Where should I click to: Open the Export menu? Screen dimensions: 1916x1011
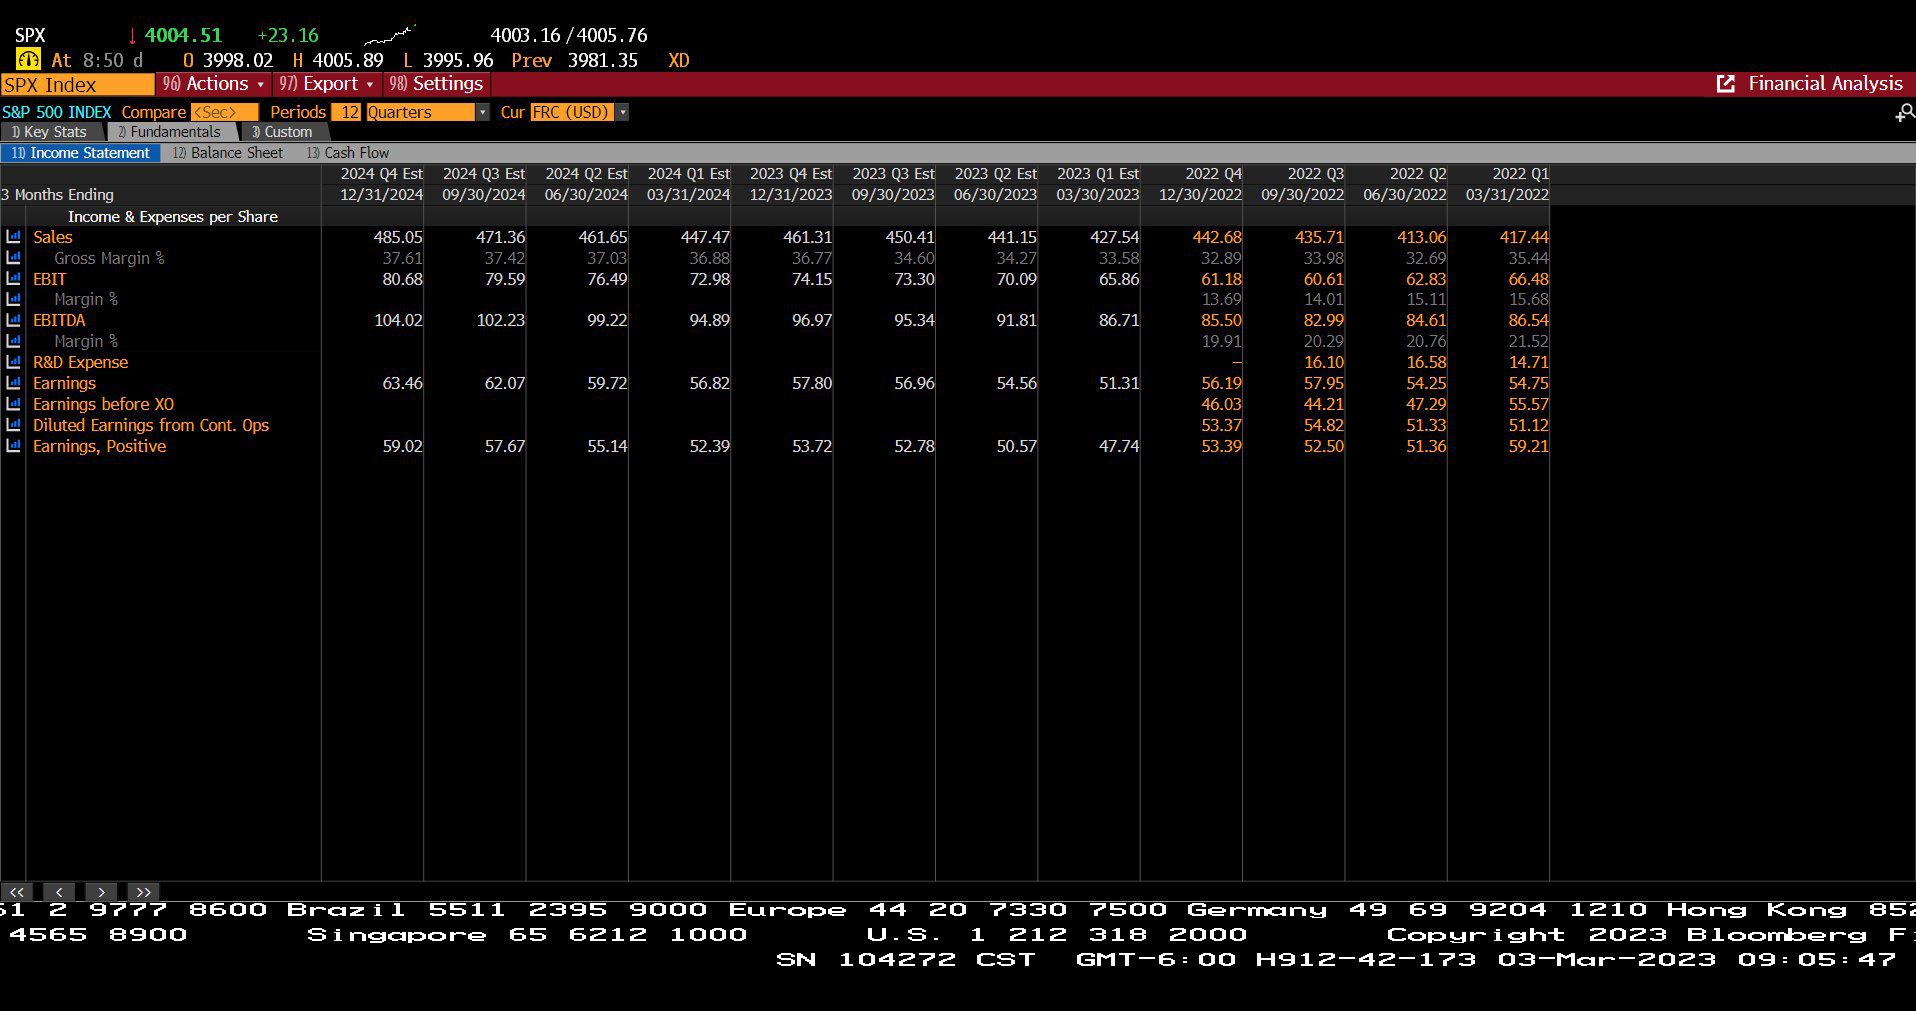coord(326,84)
